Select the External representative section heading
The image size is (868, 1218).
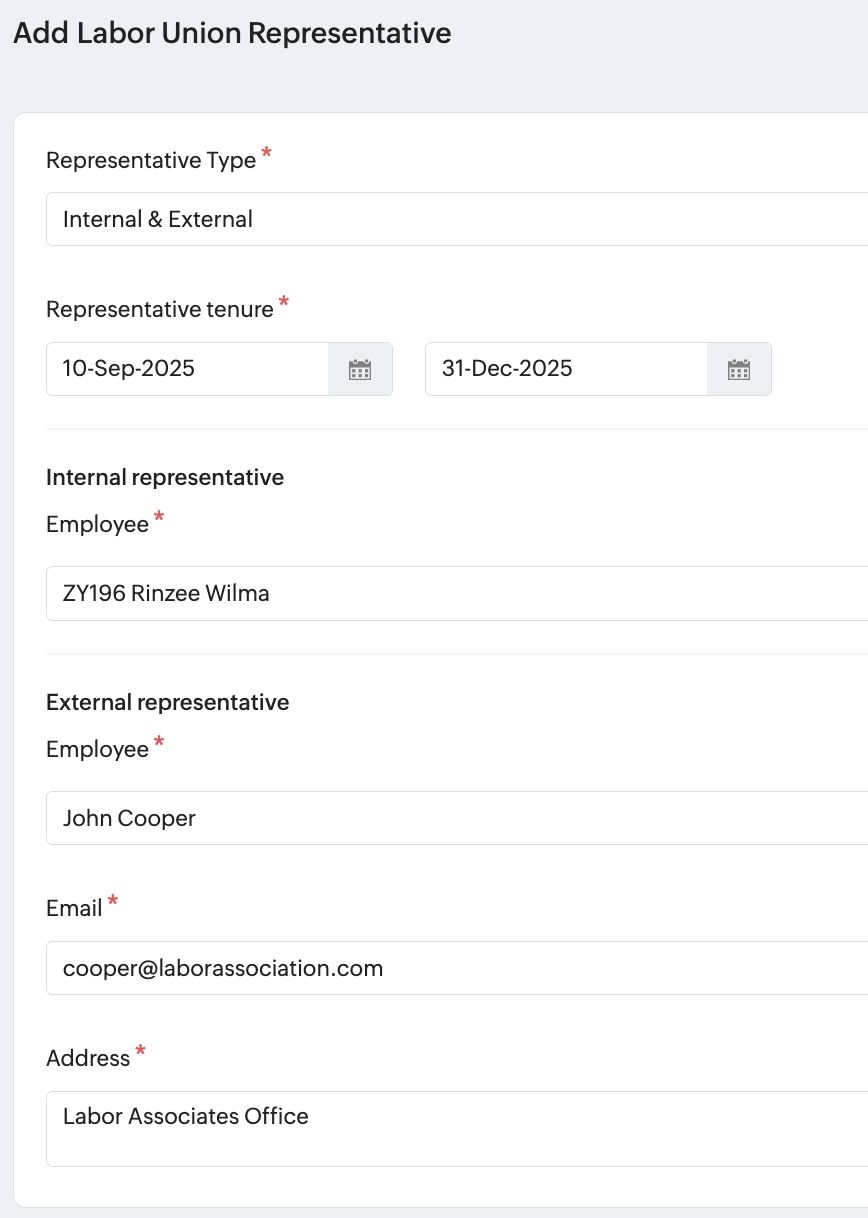[x=168, y=702]
